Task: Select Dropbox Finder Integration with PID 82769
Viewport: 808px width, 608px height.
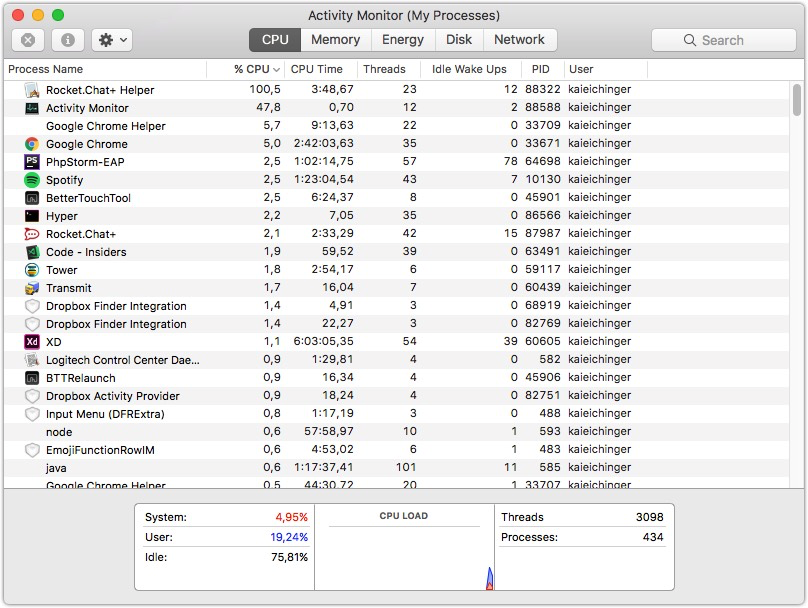Action: [396, 324]
